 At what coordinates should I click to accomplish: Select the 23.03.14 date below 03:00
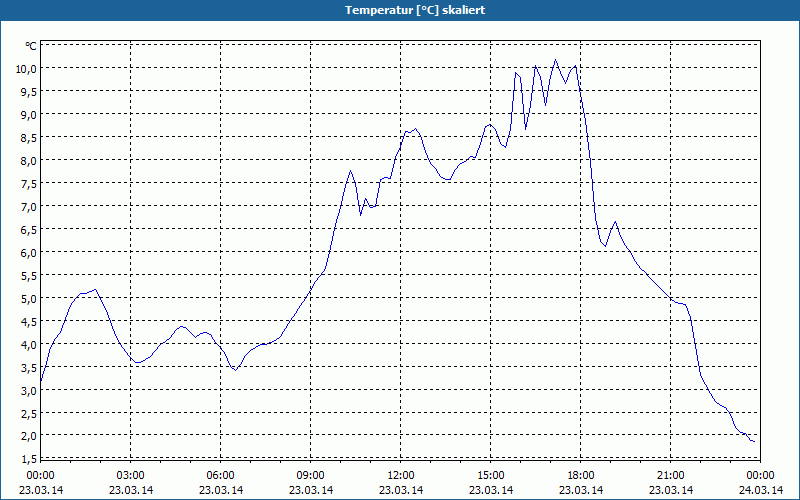pos(131,490)
